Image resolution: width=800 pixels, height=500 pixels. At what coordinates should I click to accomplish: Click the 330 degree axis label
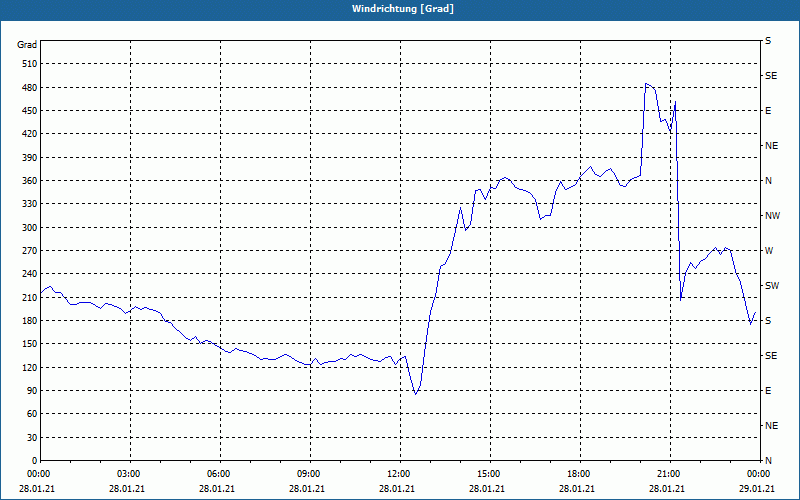tap(30, 204)
